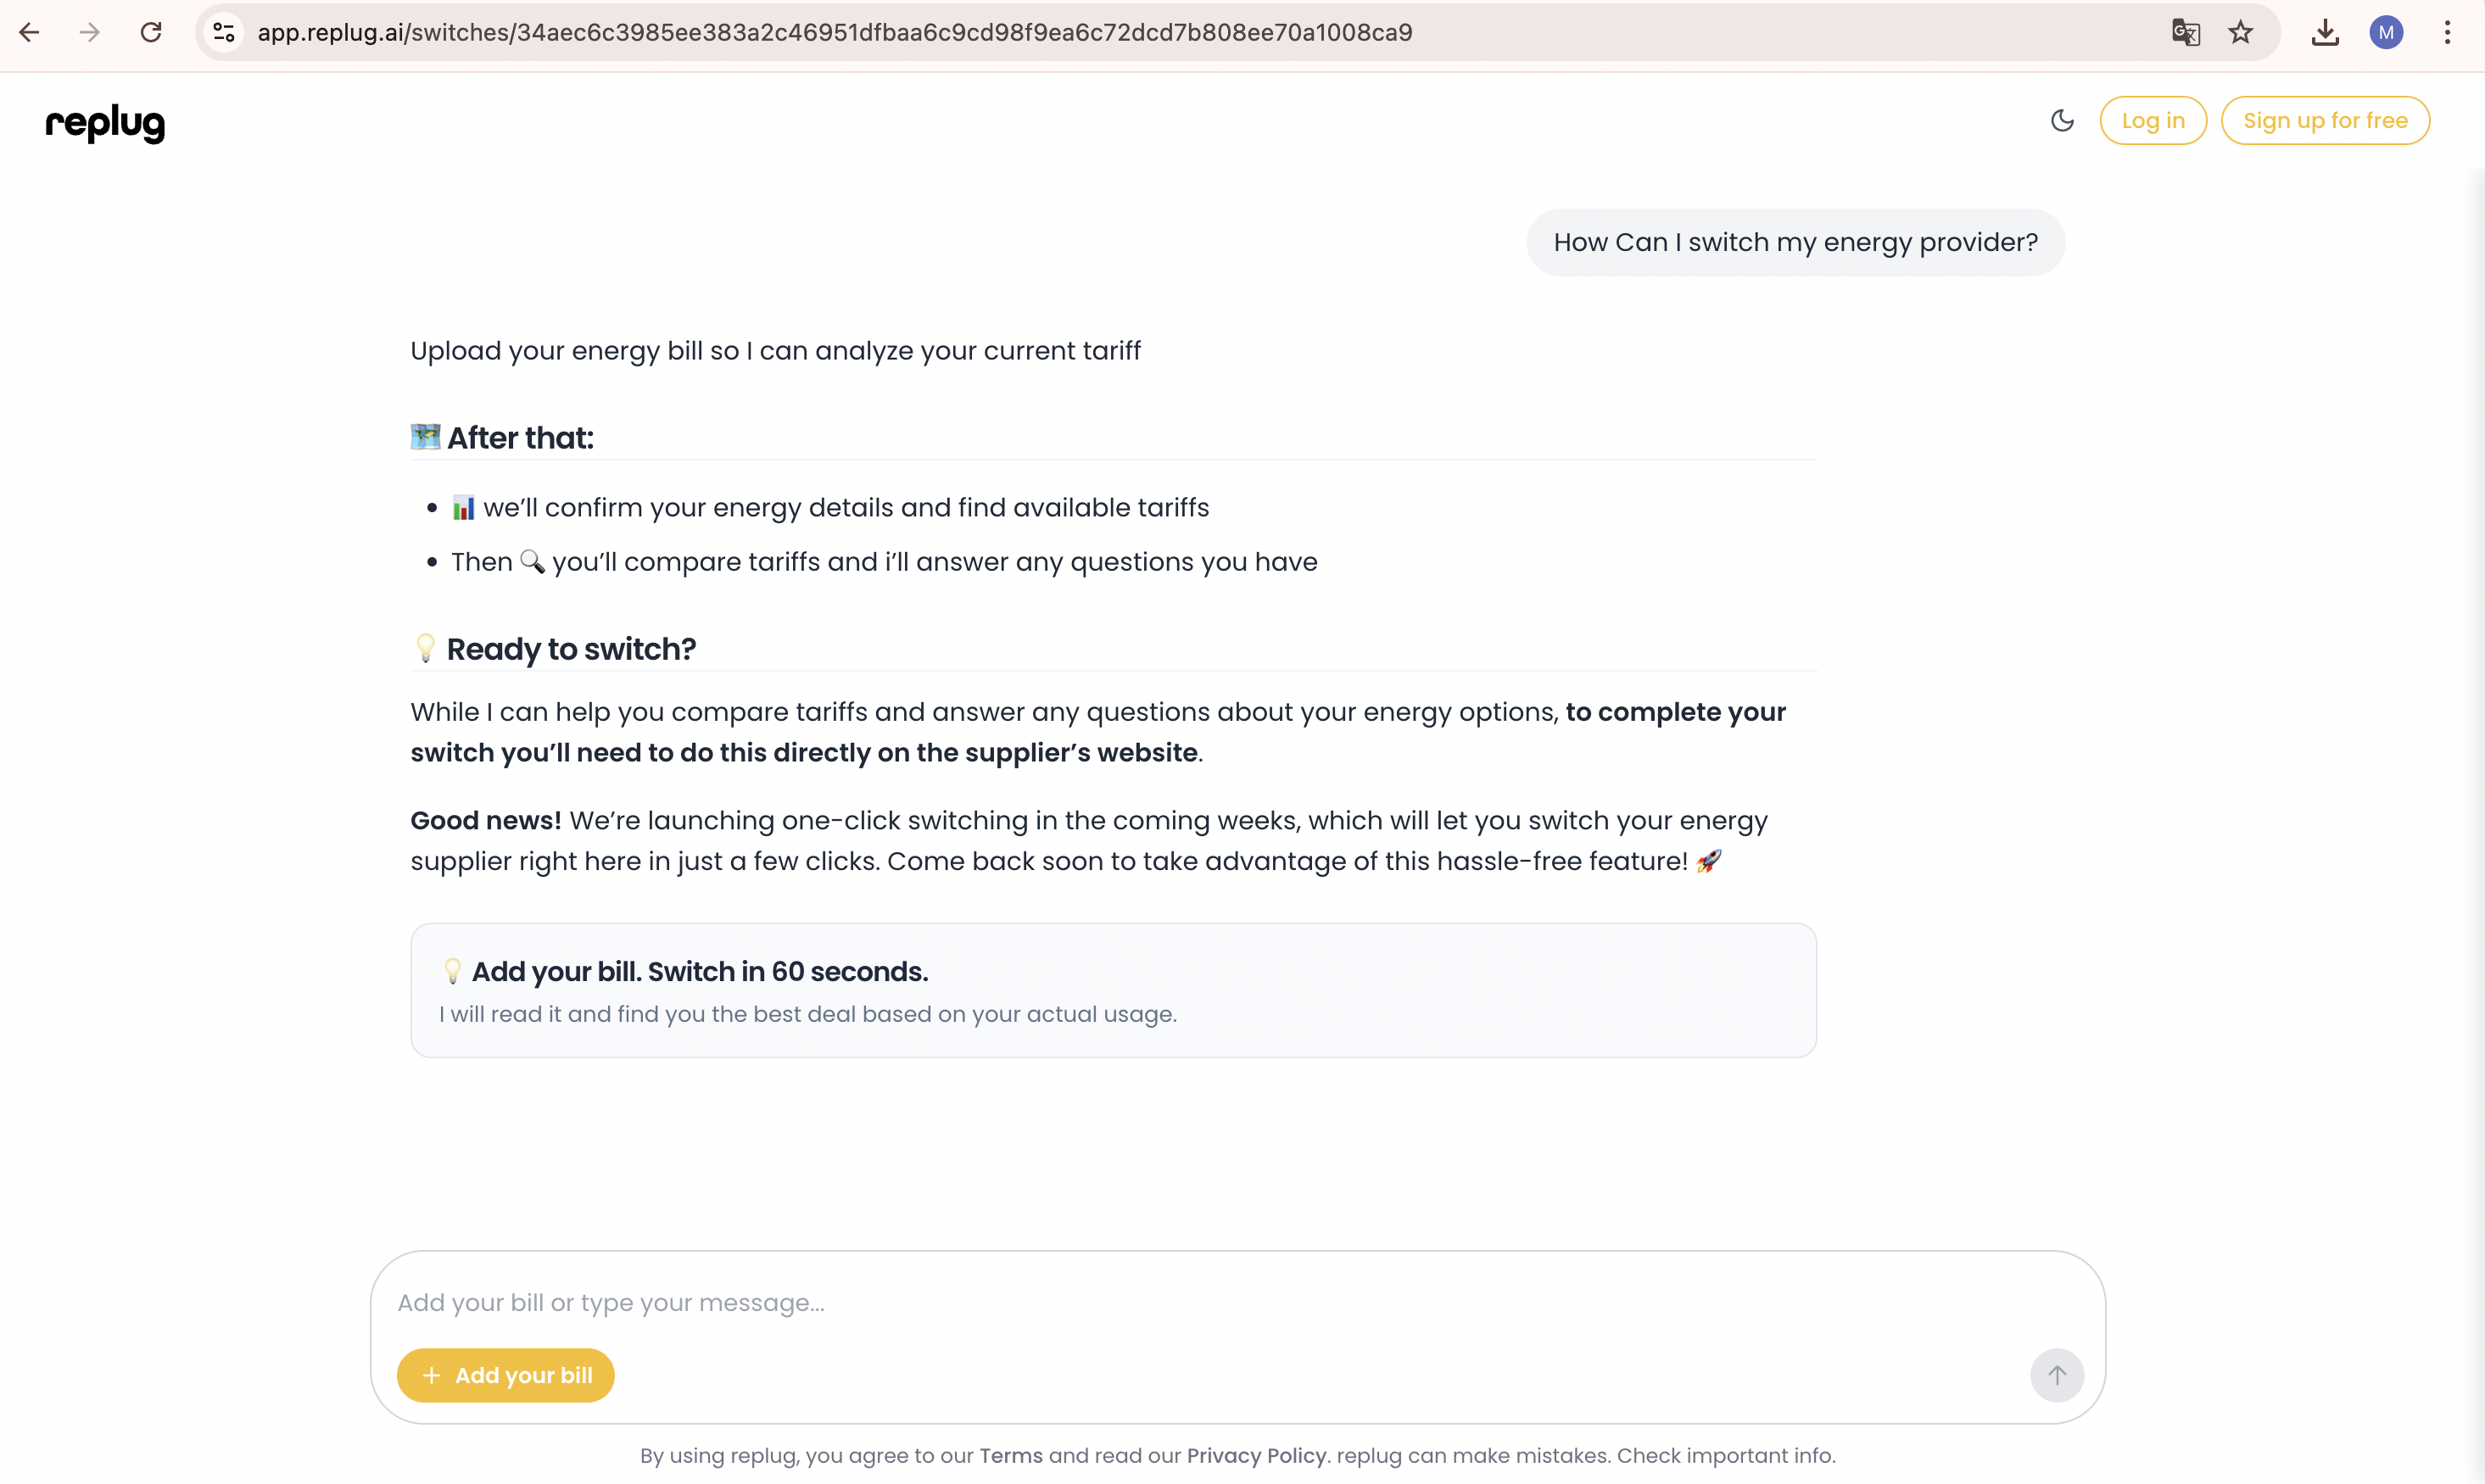This screenshot has width=2485, height=1484.
Task: Click the plus Add your bill button
Action: pyautogui.click(x=505, y=1375)
